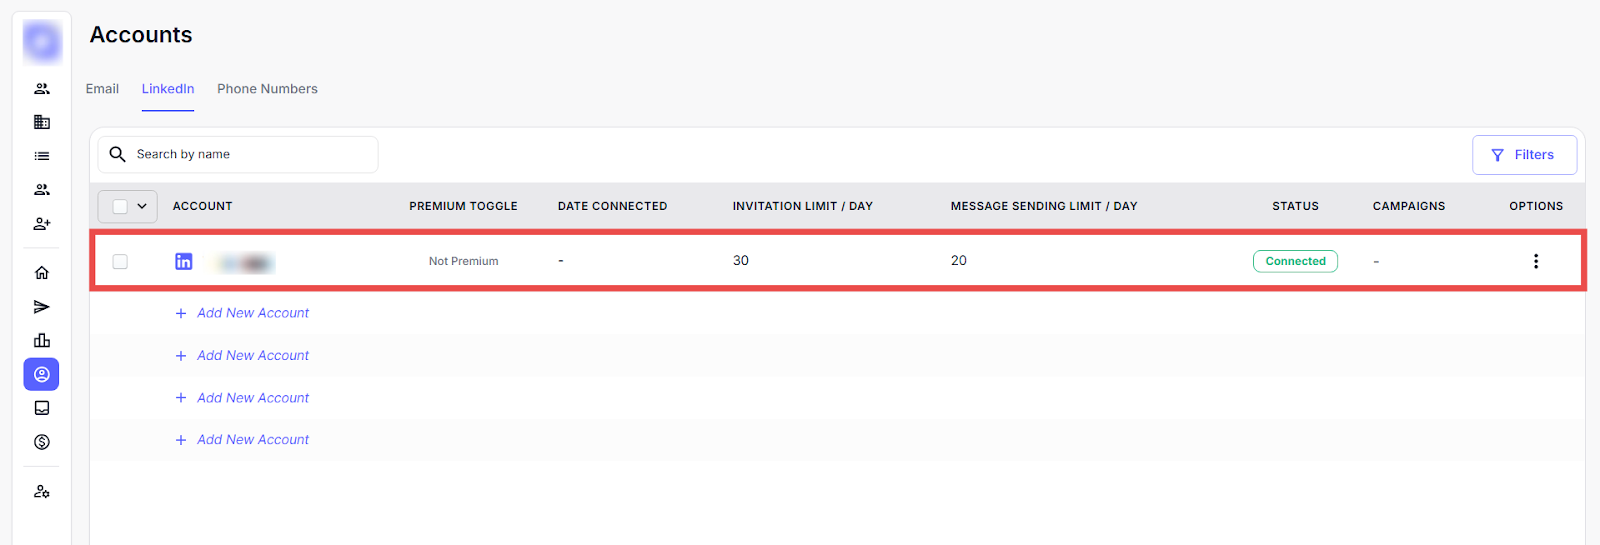The image size is (1600, 545).
Task: Open the dollar sign billing icon
Action: [42, 442]
